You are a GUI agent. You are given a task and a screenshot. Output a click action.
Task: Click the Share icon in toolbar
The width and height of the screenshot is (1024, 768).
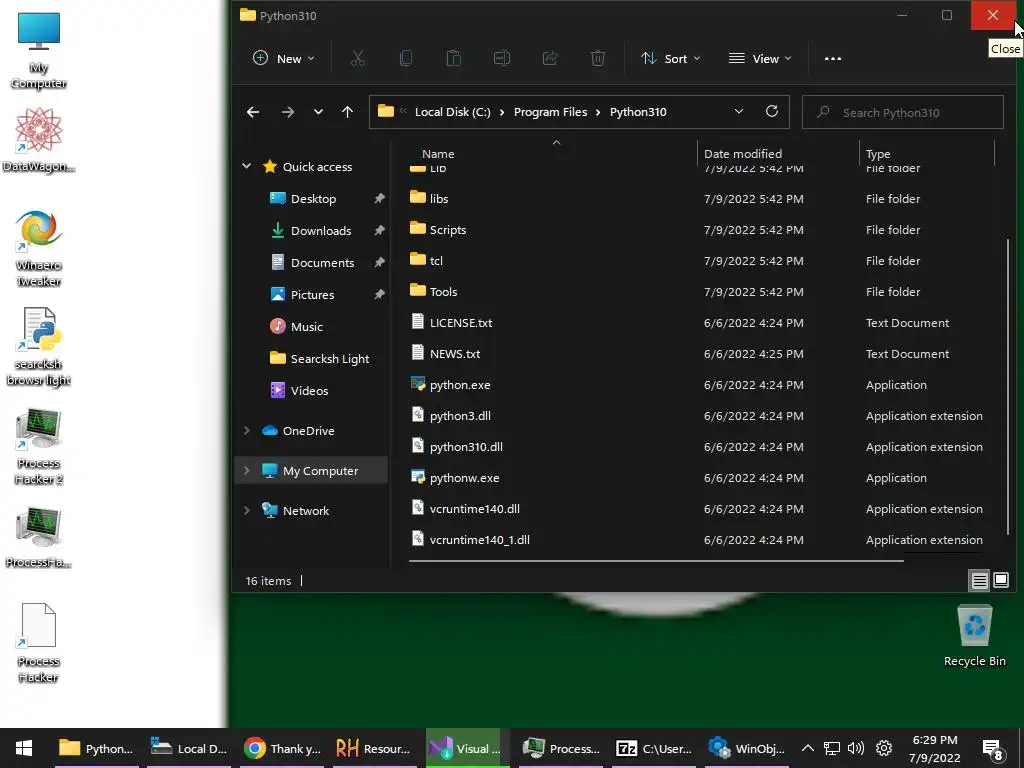[550, 59]
